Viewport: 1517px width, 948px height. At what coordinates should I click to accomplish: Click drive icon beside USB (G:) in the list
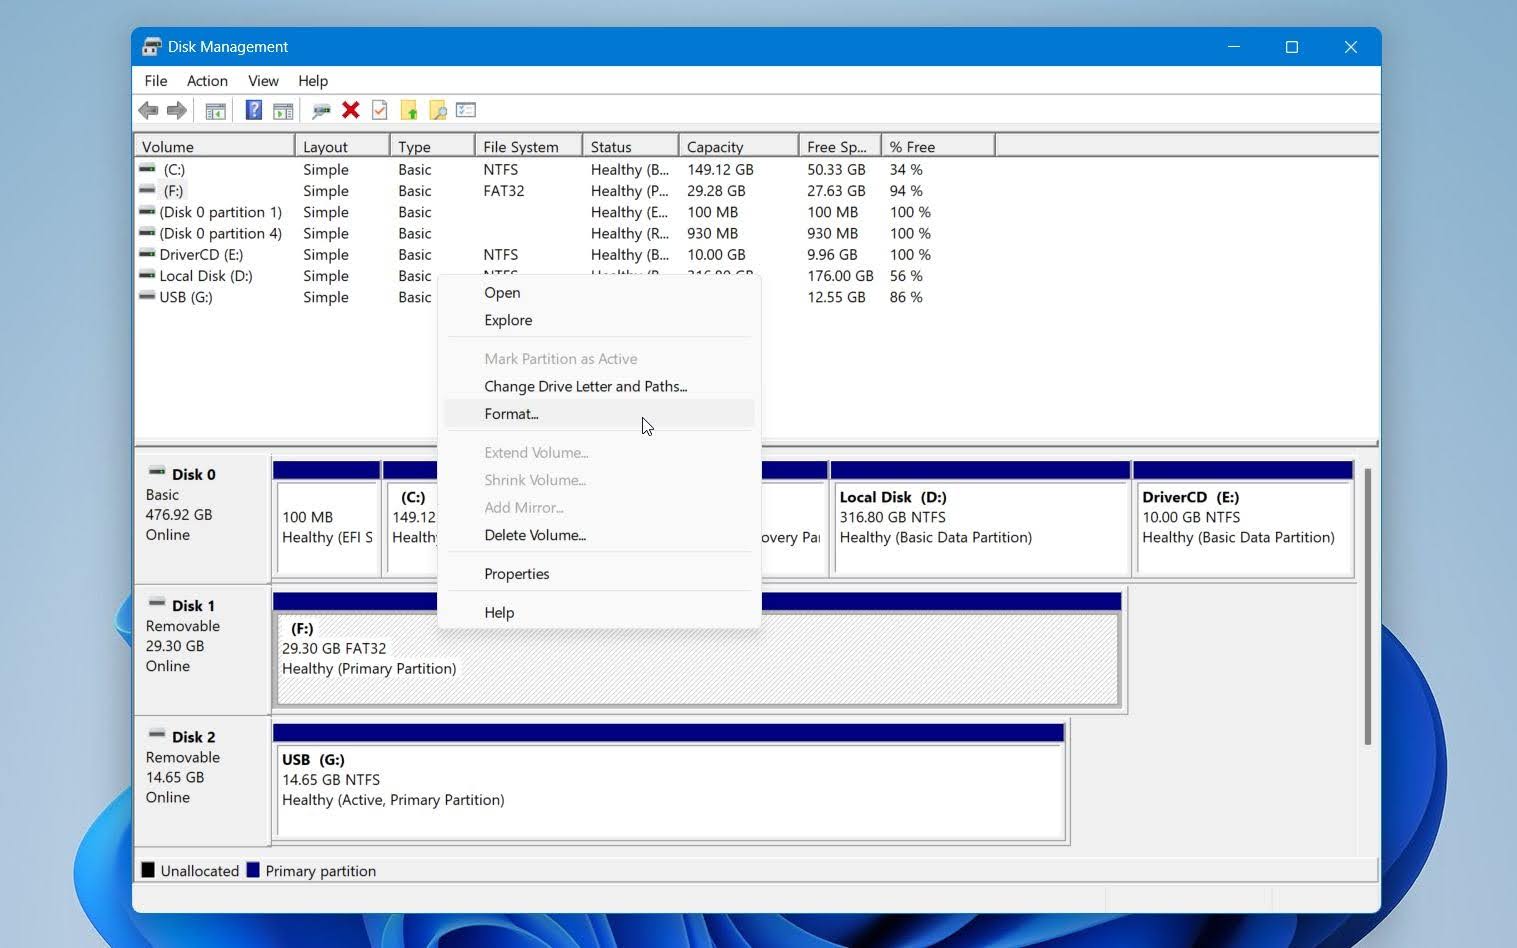[x=147, y=297]
